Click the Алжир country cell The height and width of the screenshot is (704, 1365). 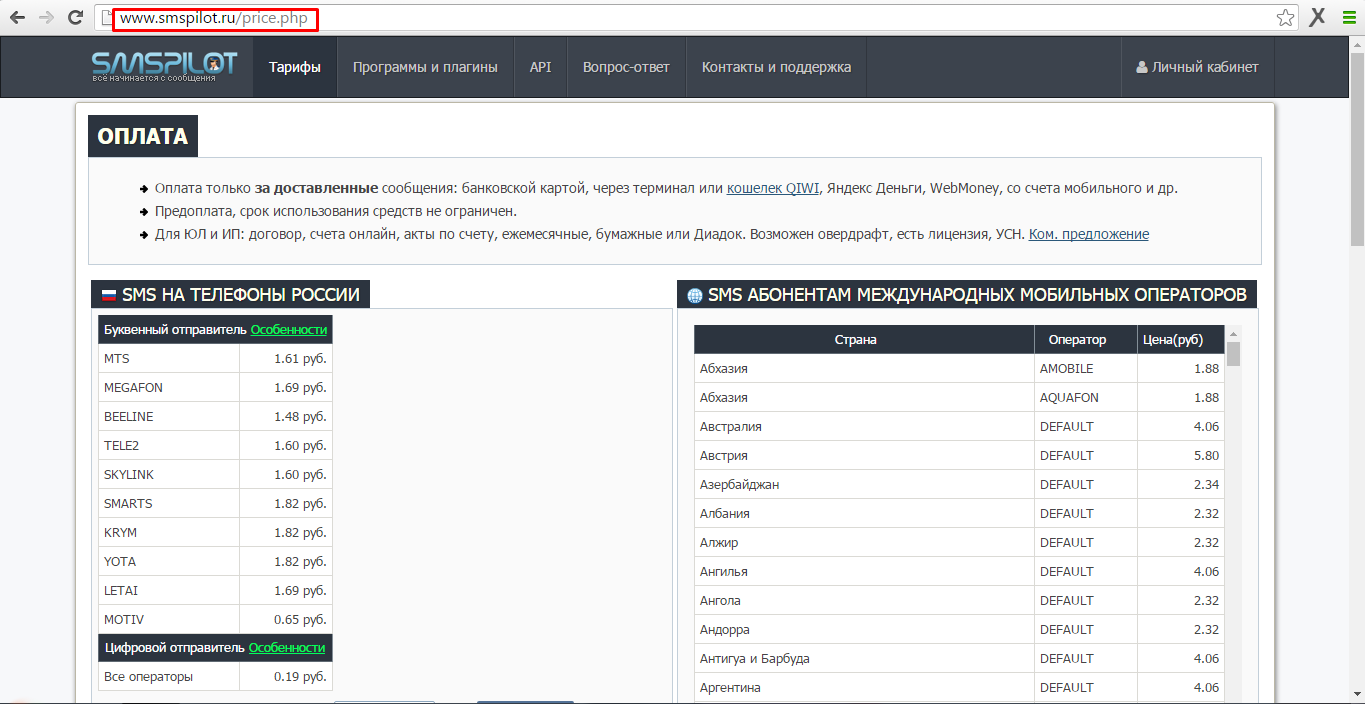[x=864, y=542]
